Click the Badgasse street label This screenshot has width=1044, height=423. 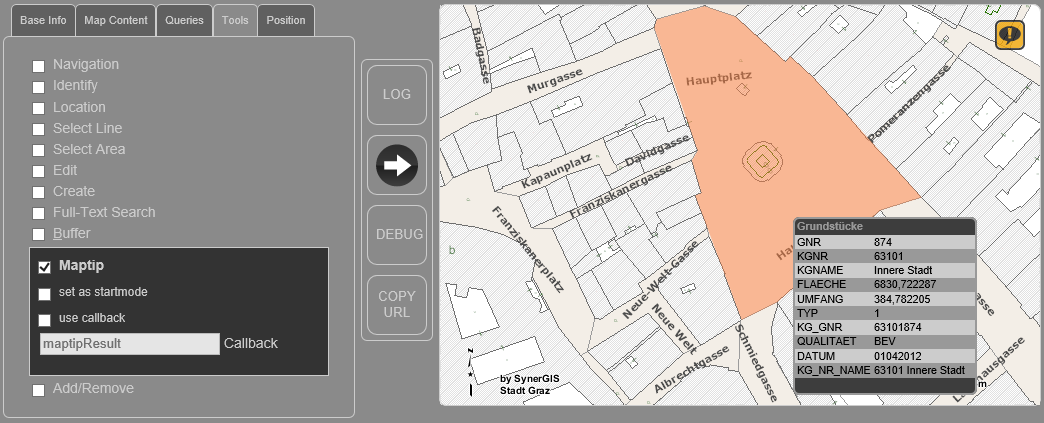[x=481, y=54]
